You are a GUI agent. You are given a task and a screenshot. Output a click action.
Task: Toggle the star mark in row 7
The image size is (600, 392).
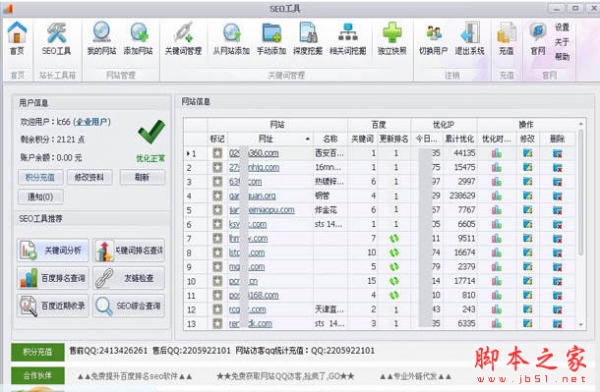217,238
